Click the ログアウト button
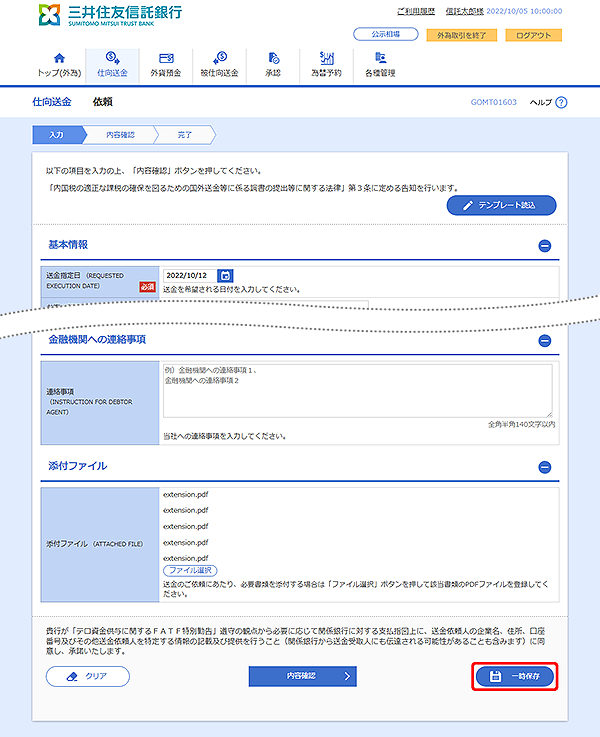This screenshot has height=737, width=600. coord(533,35)
